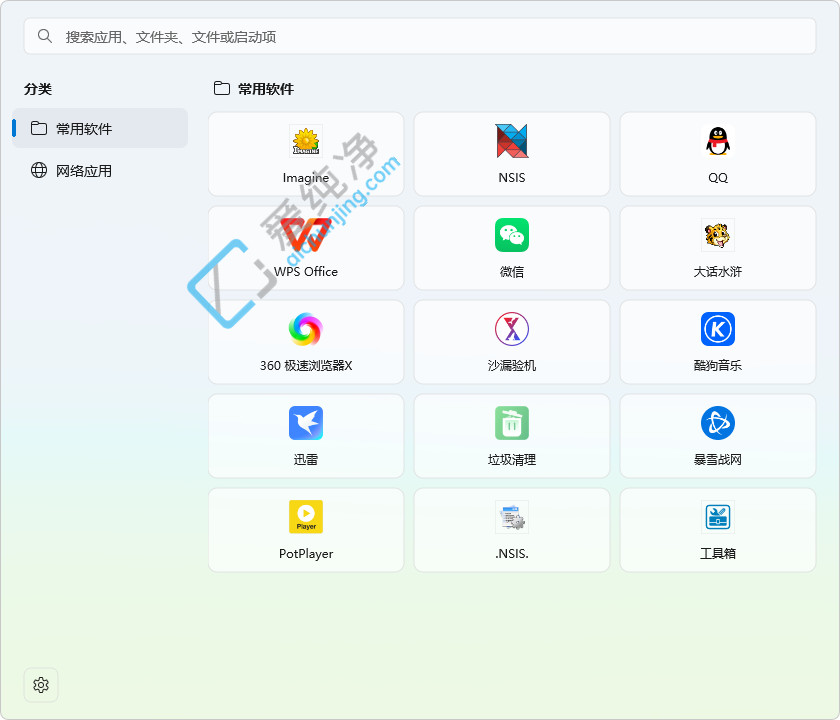
Task: Open the QQ penguin icon
Action: point(718,141)
